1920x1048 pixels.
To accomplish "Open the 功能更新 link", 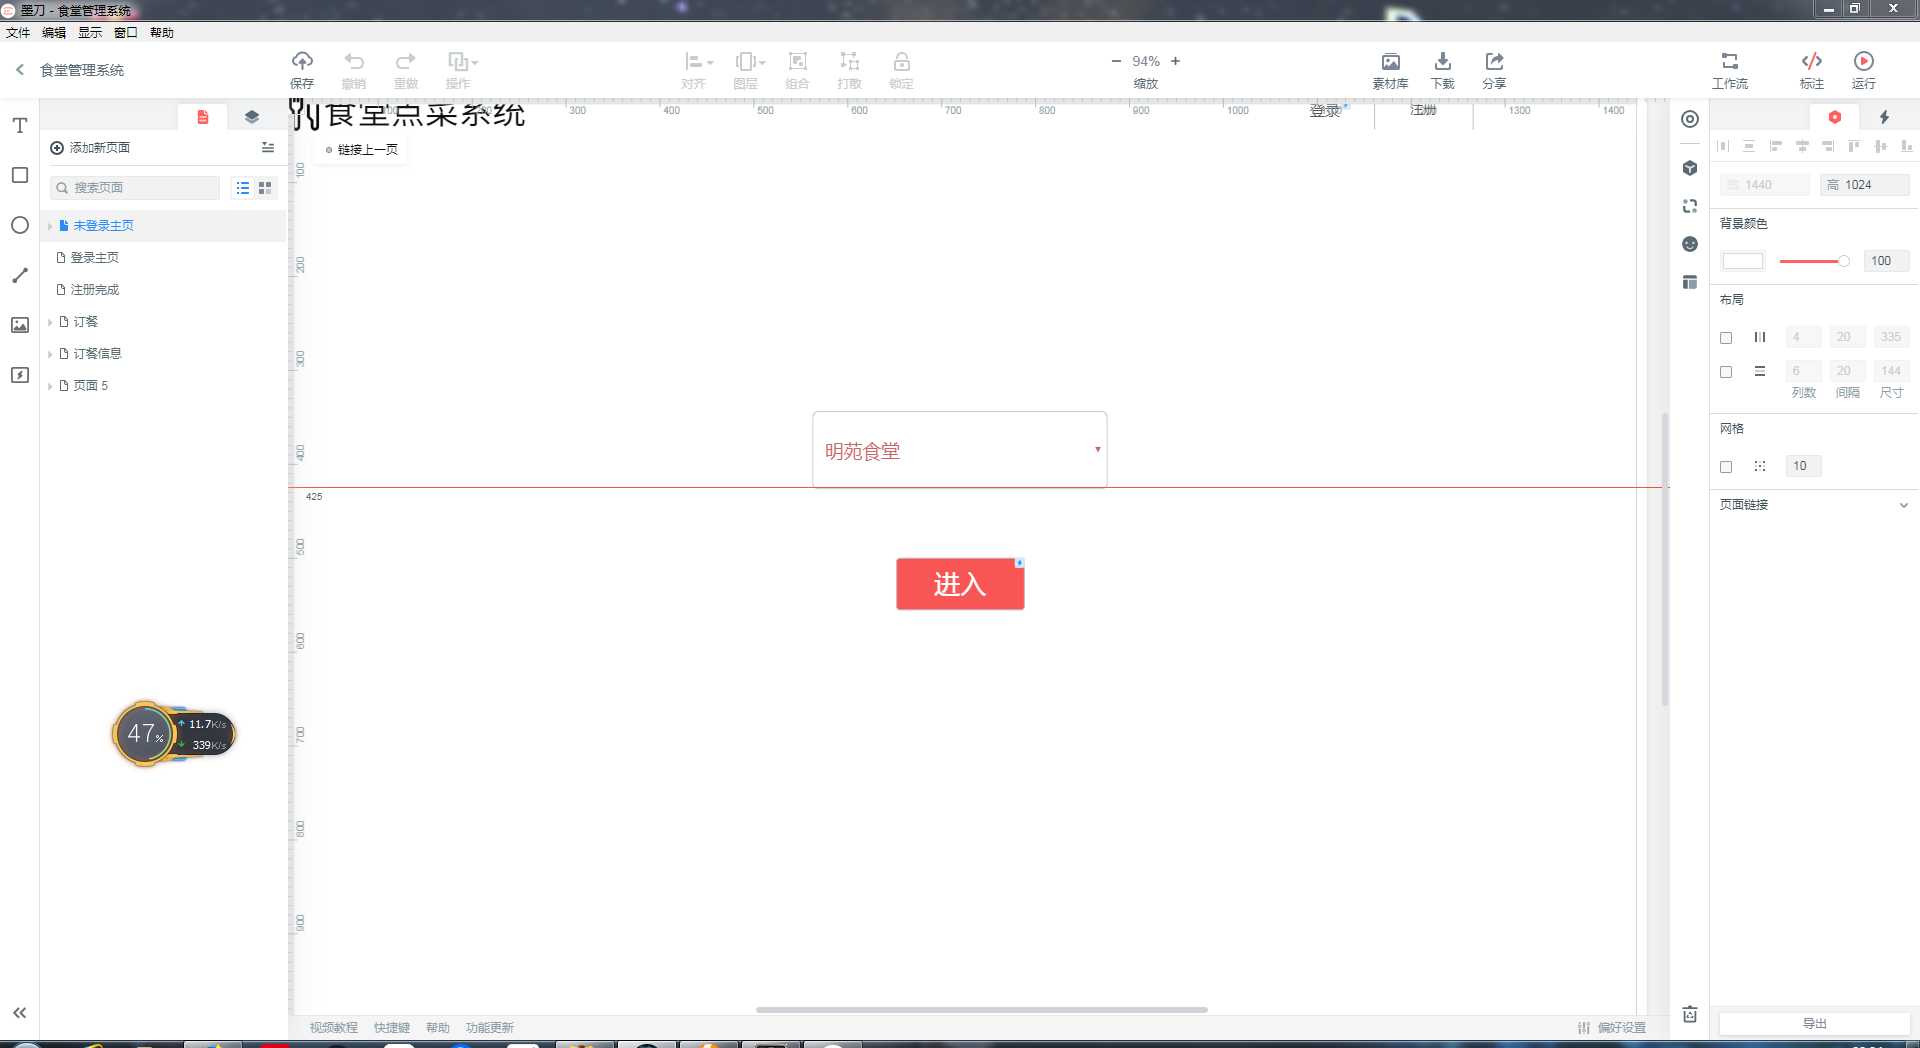I will (490, 1028).
